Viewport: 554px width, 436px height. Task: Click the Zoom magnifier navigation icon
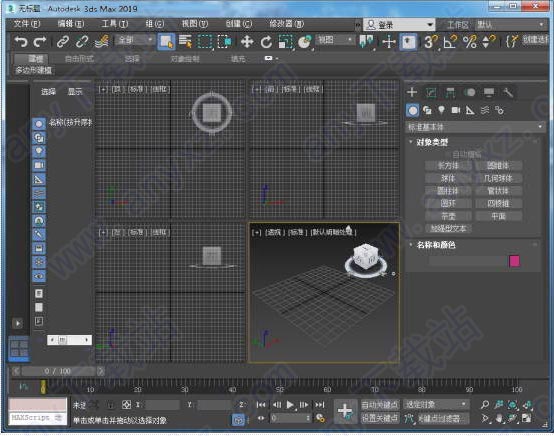485,405
